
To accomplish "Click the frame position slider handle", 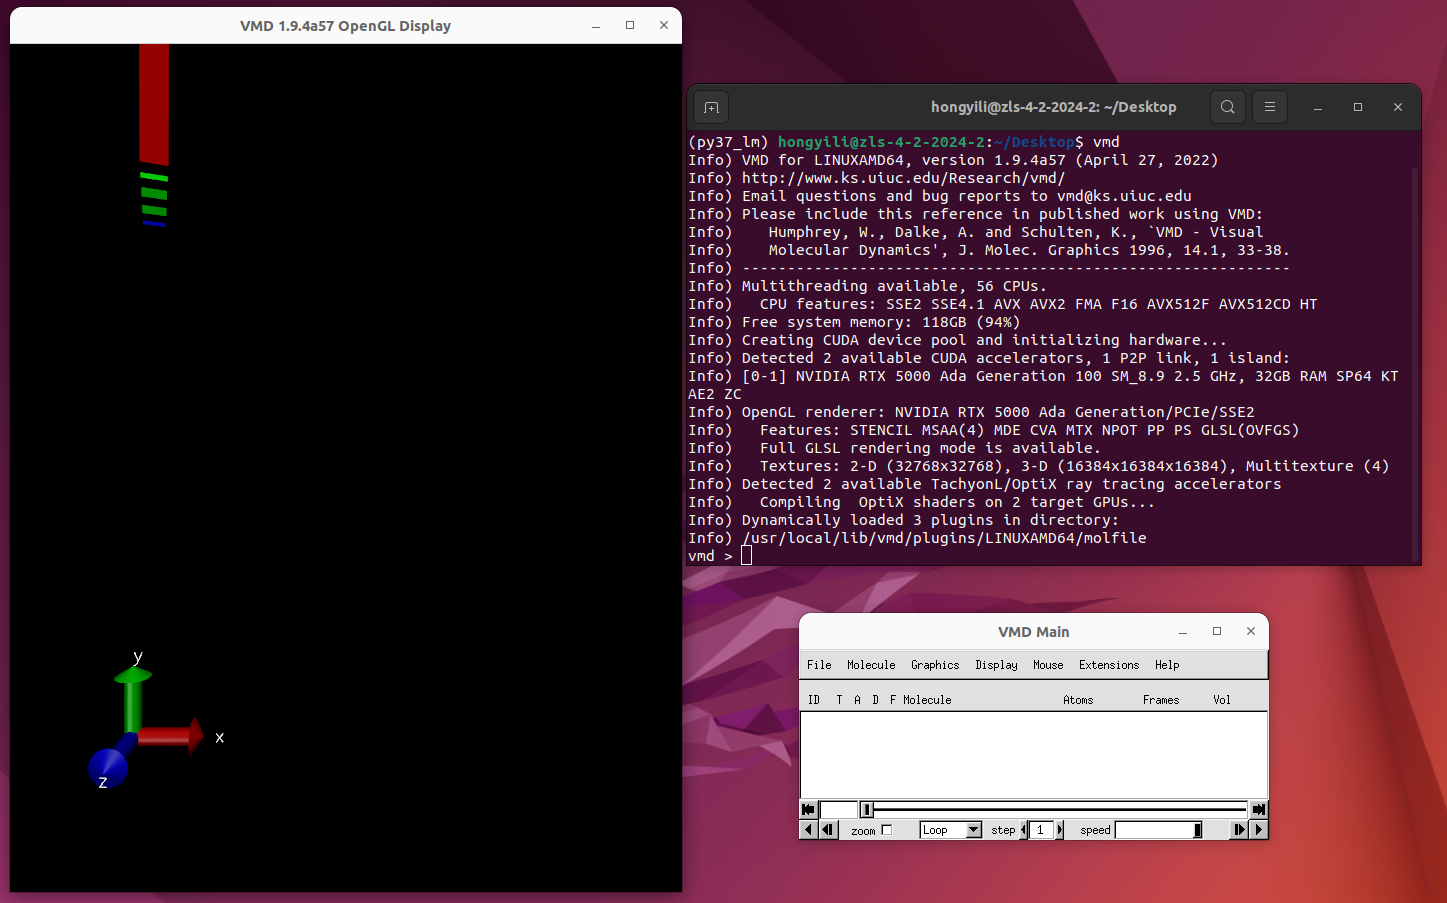I will (x=867, y=809).
